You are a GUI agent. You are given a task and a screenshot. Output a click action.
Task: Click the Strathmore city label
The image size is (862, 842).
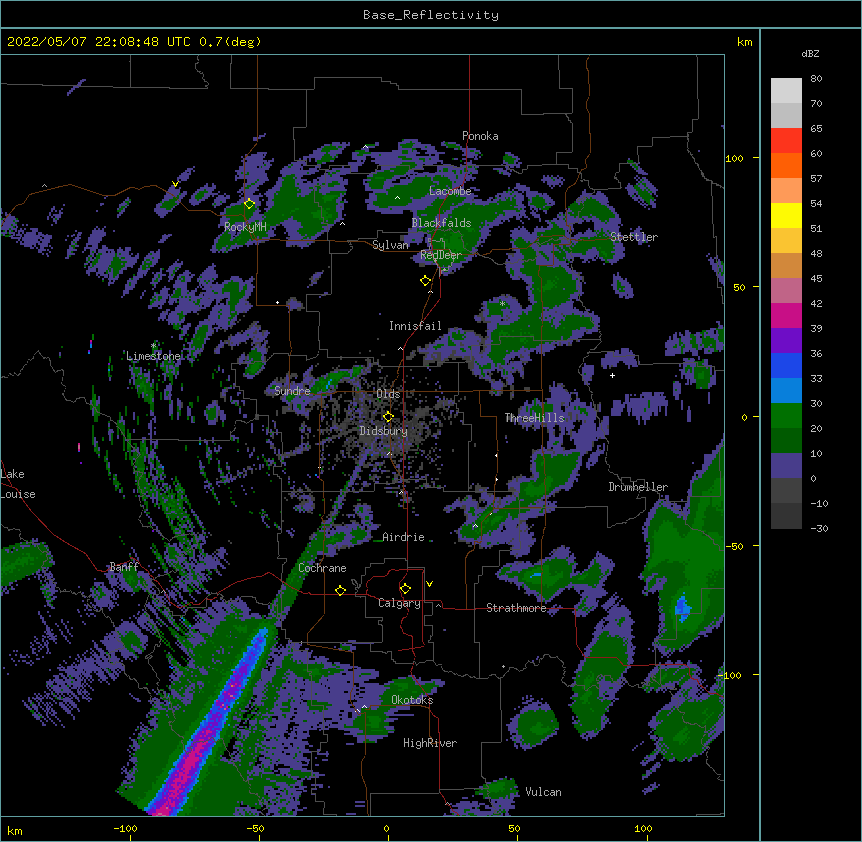(516, 608)
